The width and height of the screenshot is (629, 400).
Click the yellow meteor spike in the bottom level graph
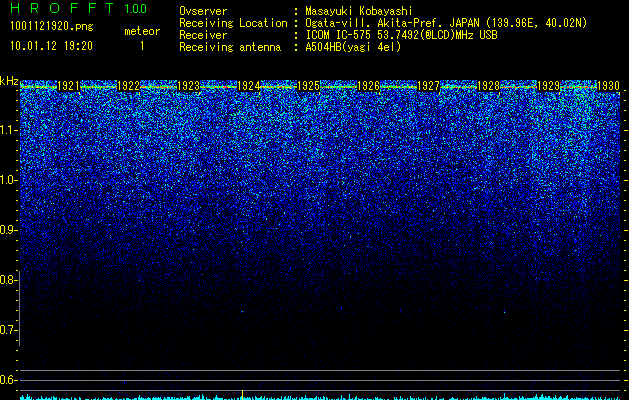point(242,394)
